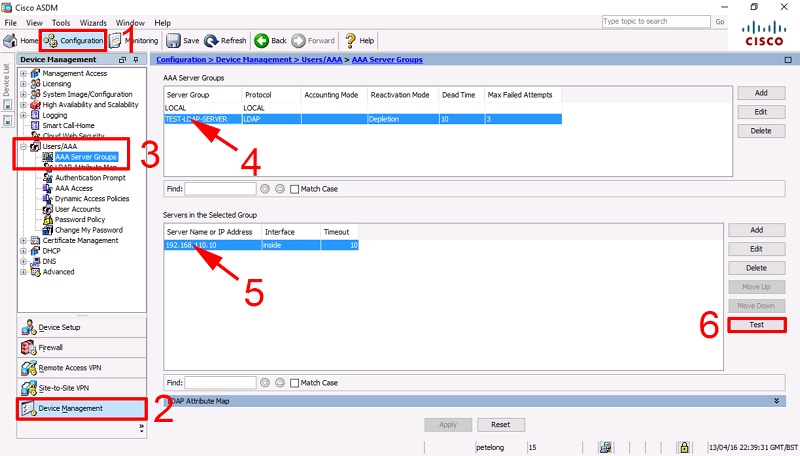Delete the selected AAA server group
This screenshot has width=800, height=456.
click(x=761, y=131)
